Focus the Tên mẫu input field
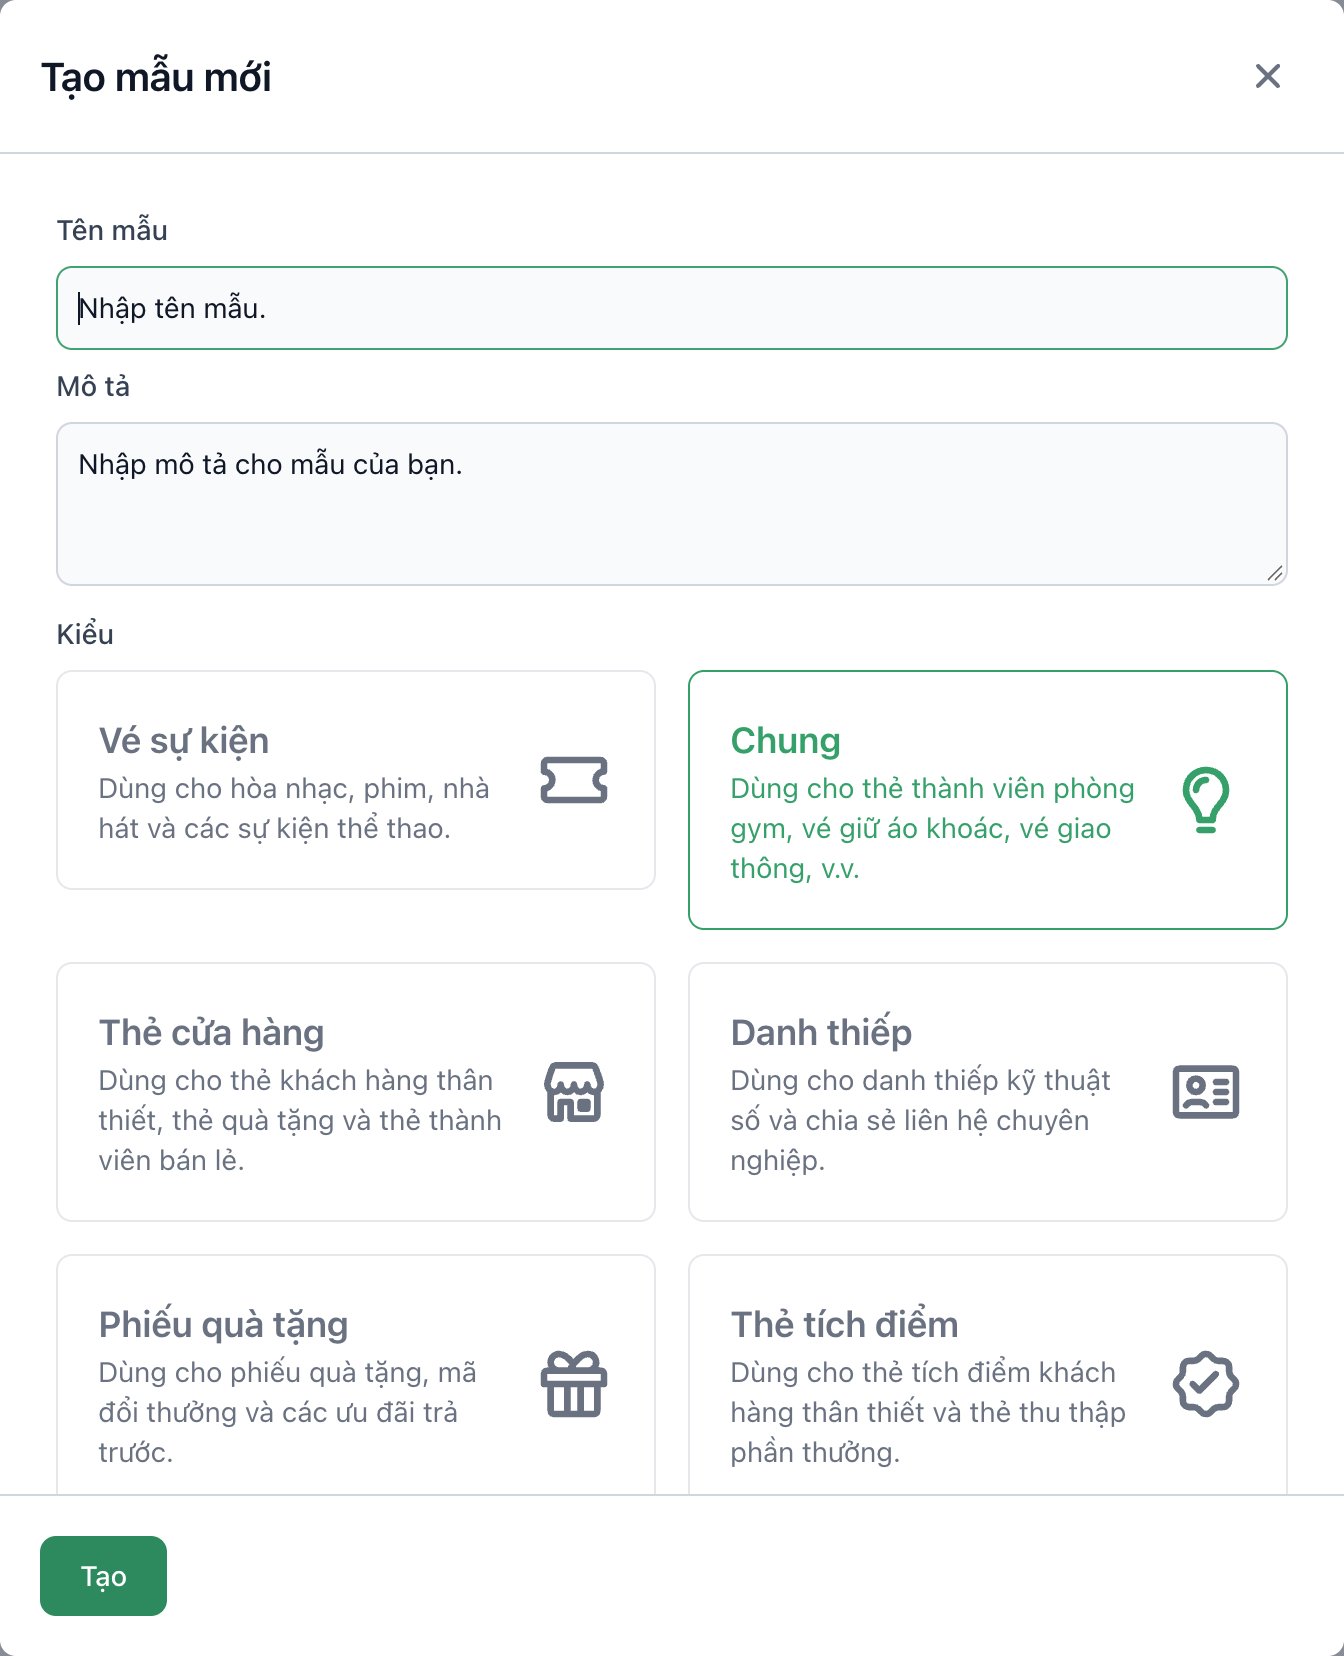This screenshot has width=1344, height=1656. 672,308
